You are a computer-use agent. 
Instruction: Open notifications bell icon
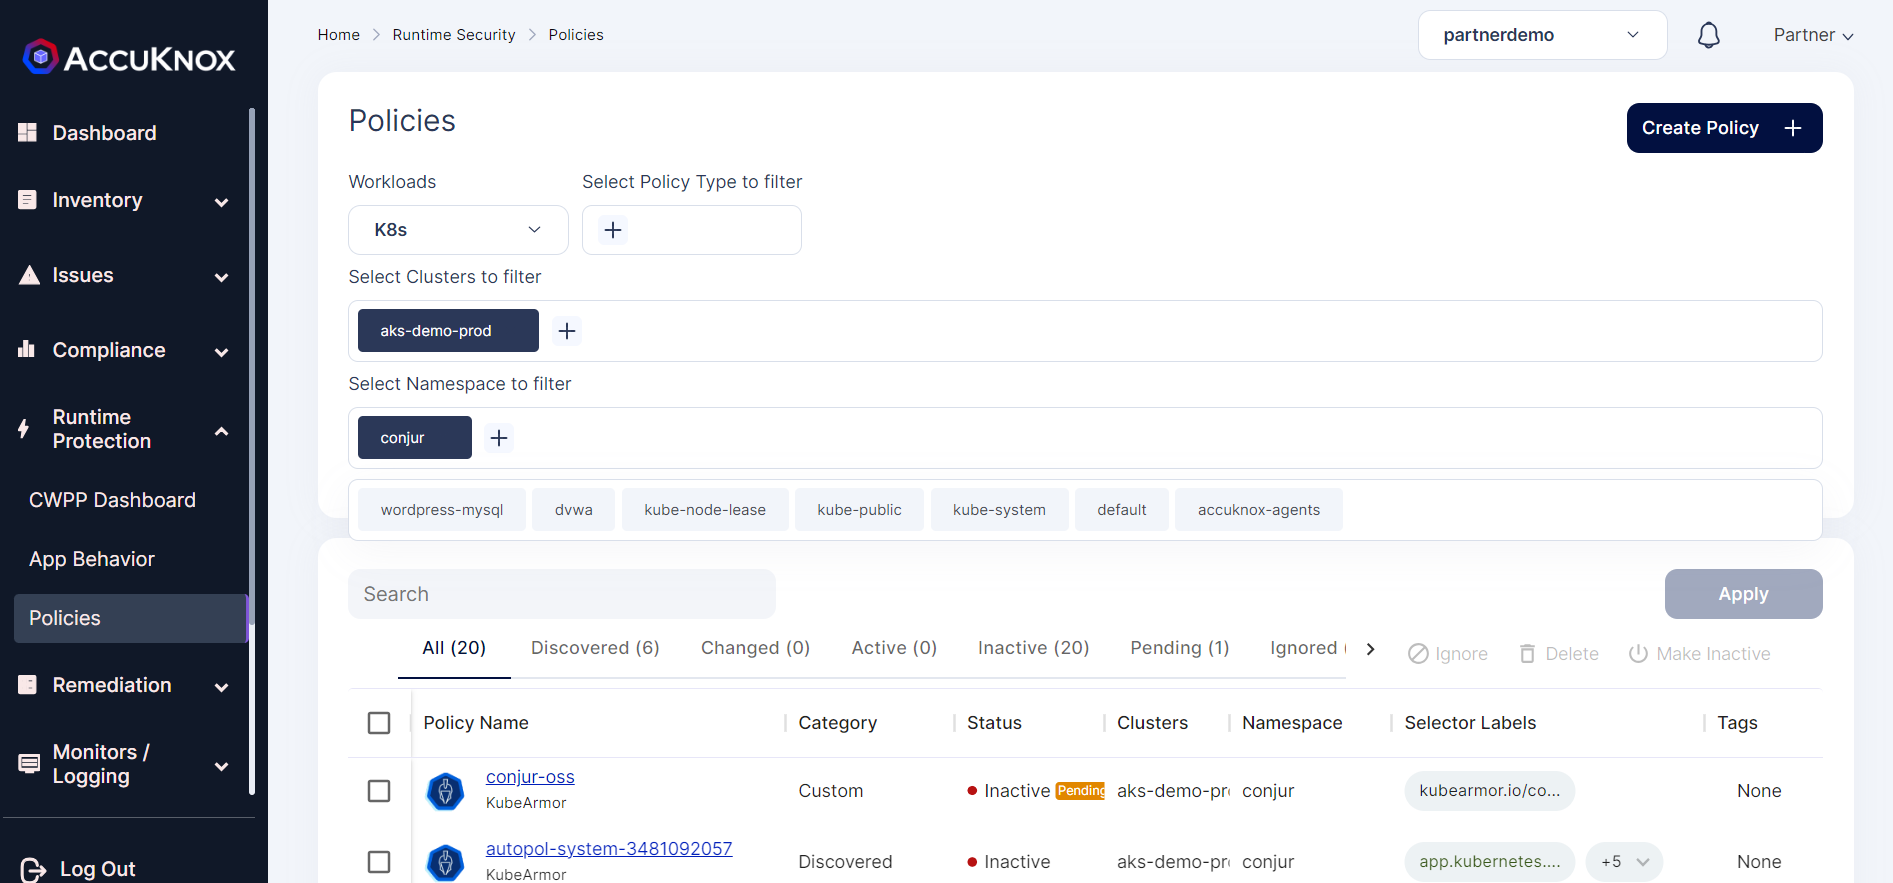coord(1709,36)
